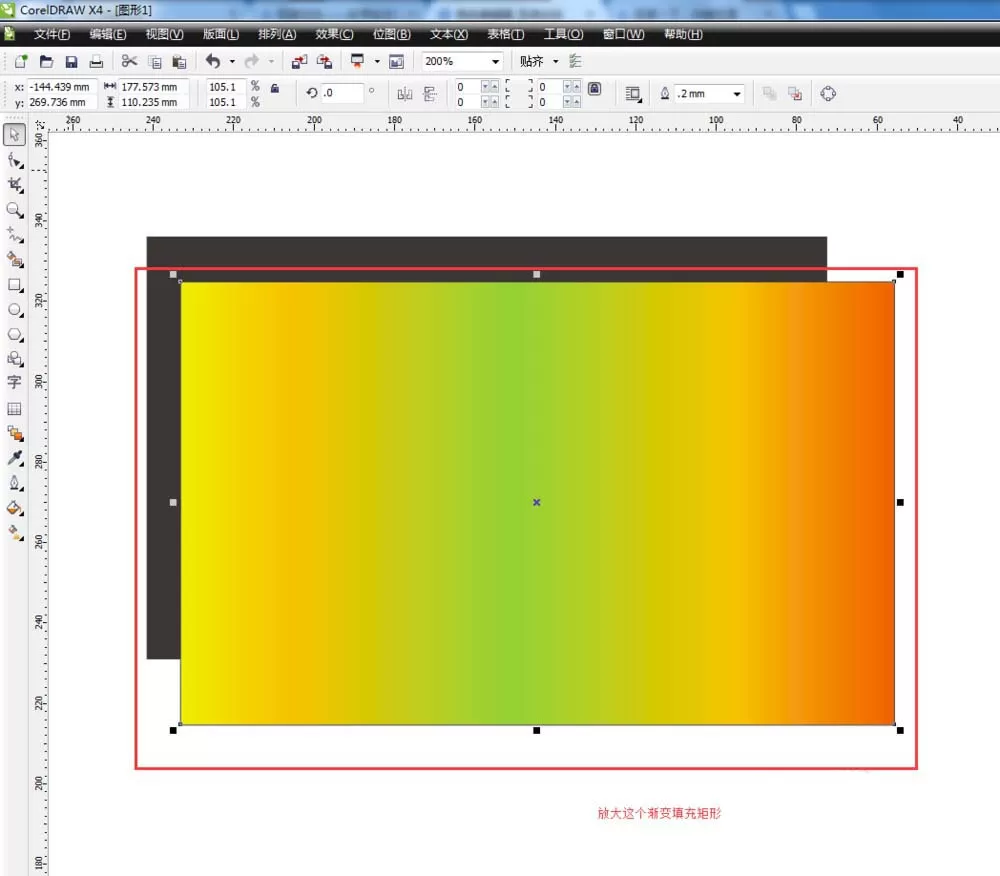The height and width of the screenshot is (876, 1000).
Task: Select the Crop tool
Action: click(x=15, y=185)
